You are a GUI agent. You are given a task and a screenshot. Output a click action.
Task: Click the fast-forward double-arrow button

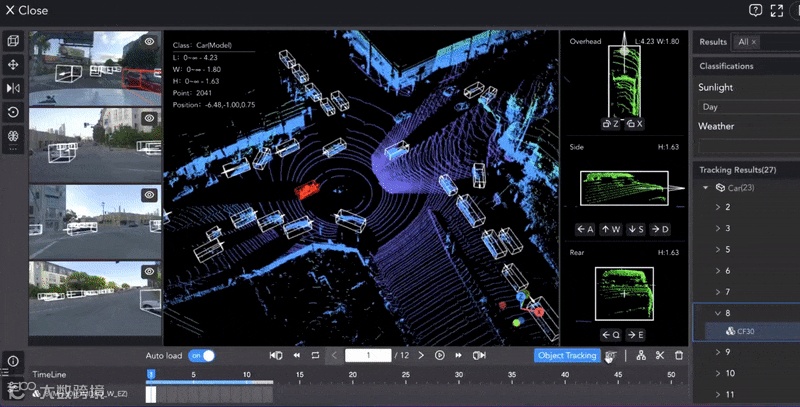pos(459,355)
